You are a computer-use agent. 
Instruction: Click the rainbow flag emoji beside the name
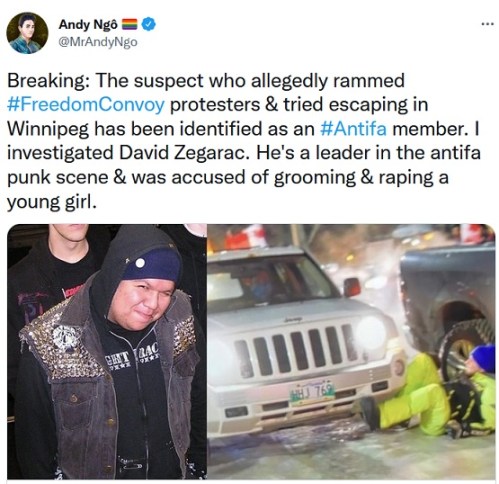point(130,24)
